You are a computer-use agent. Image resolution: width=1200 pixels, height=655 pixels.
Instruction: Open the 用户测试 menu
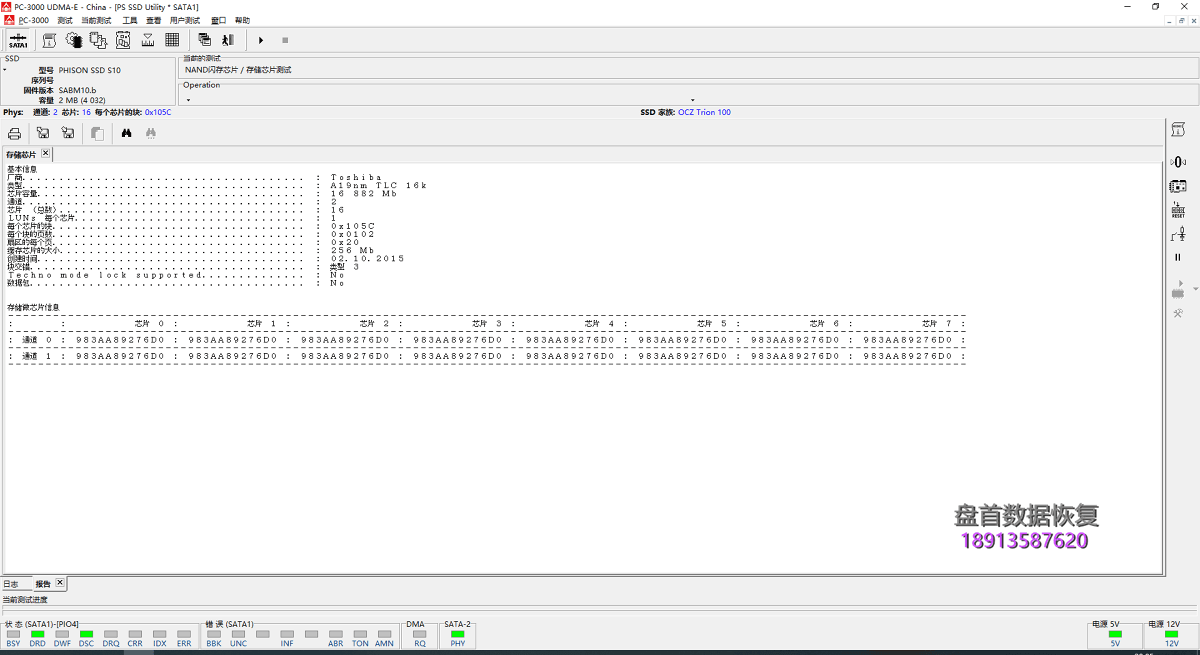coord(185,20)
